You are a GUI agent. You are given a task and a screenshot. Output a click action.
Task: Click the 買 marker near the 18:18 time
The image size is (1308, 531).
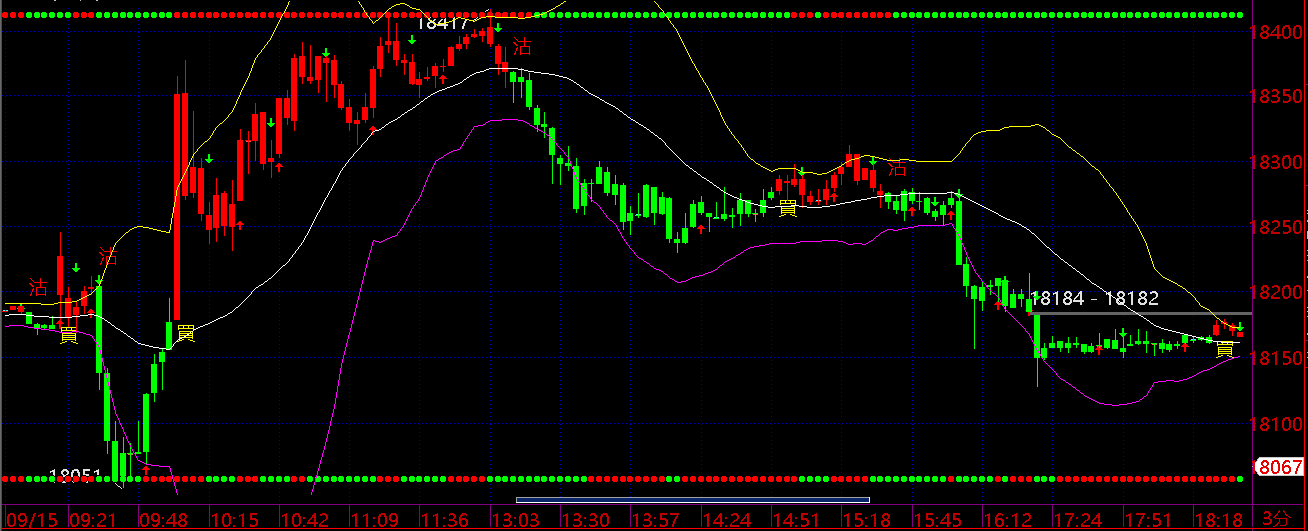click(1224, 348)
